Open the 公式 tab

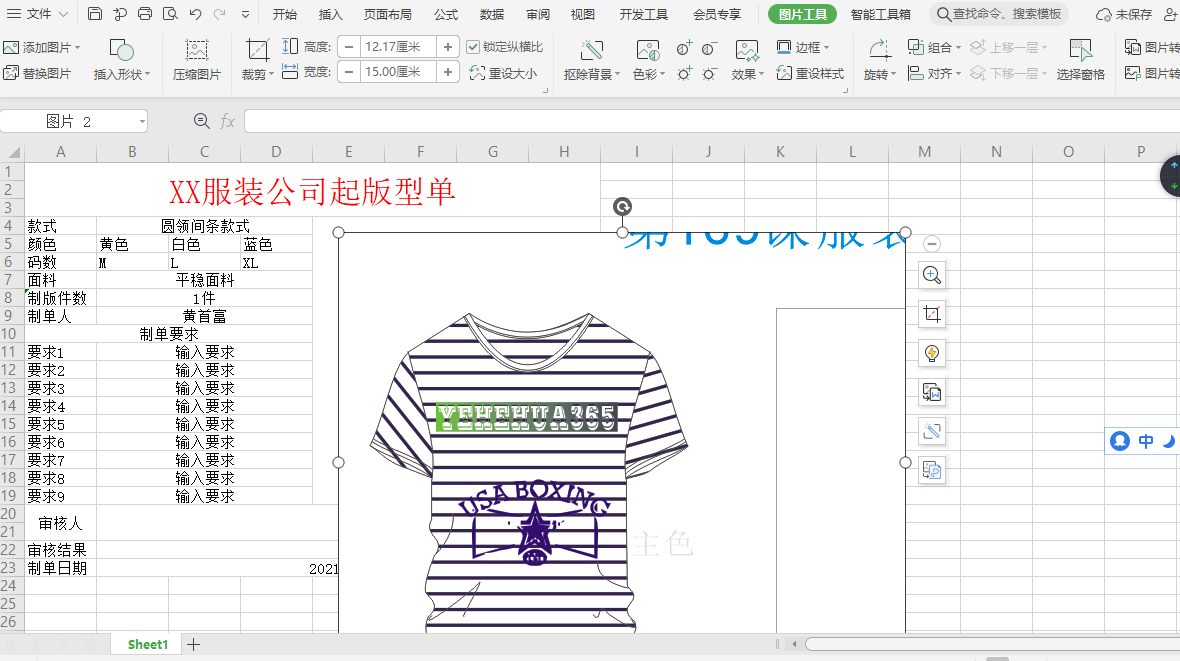coord(446,14)
